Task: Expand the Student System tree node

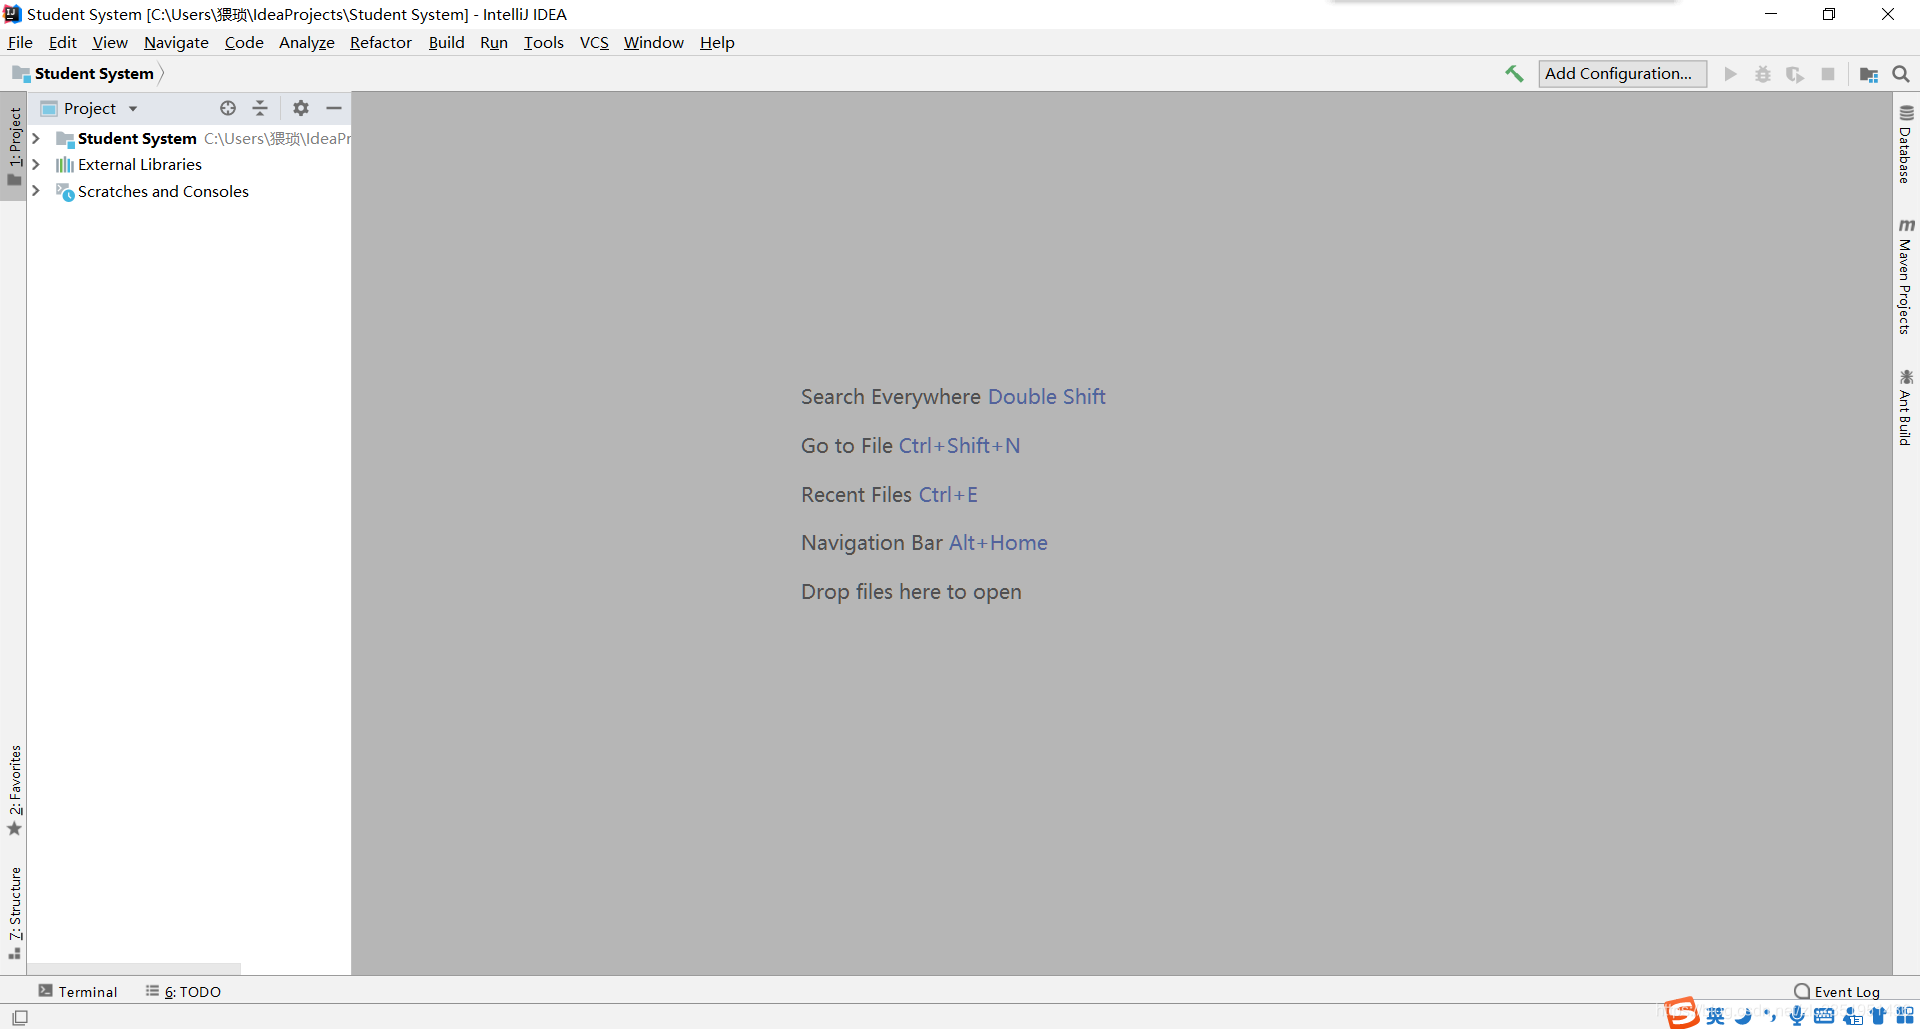Action: click(x=36, y=138)
